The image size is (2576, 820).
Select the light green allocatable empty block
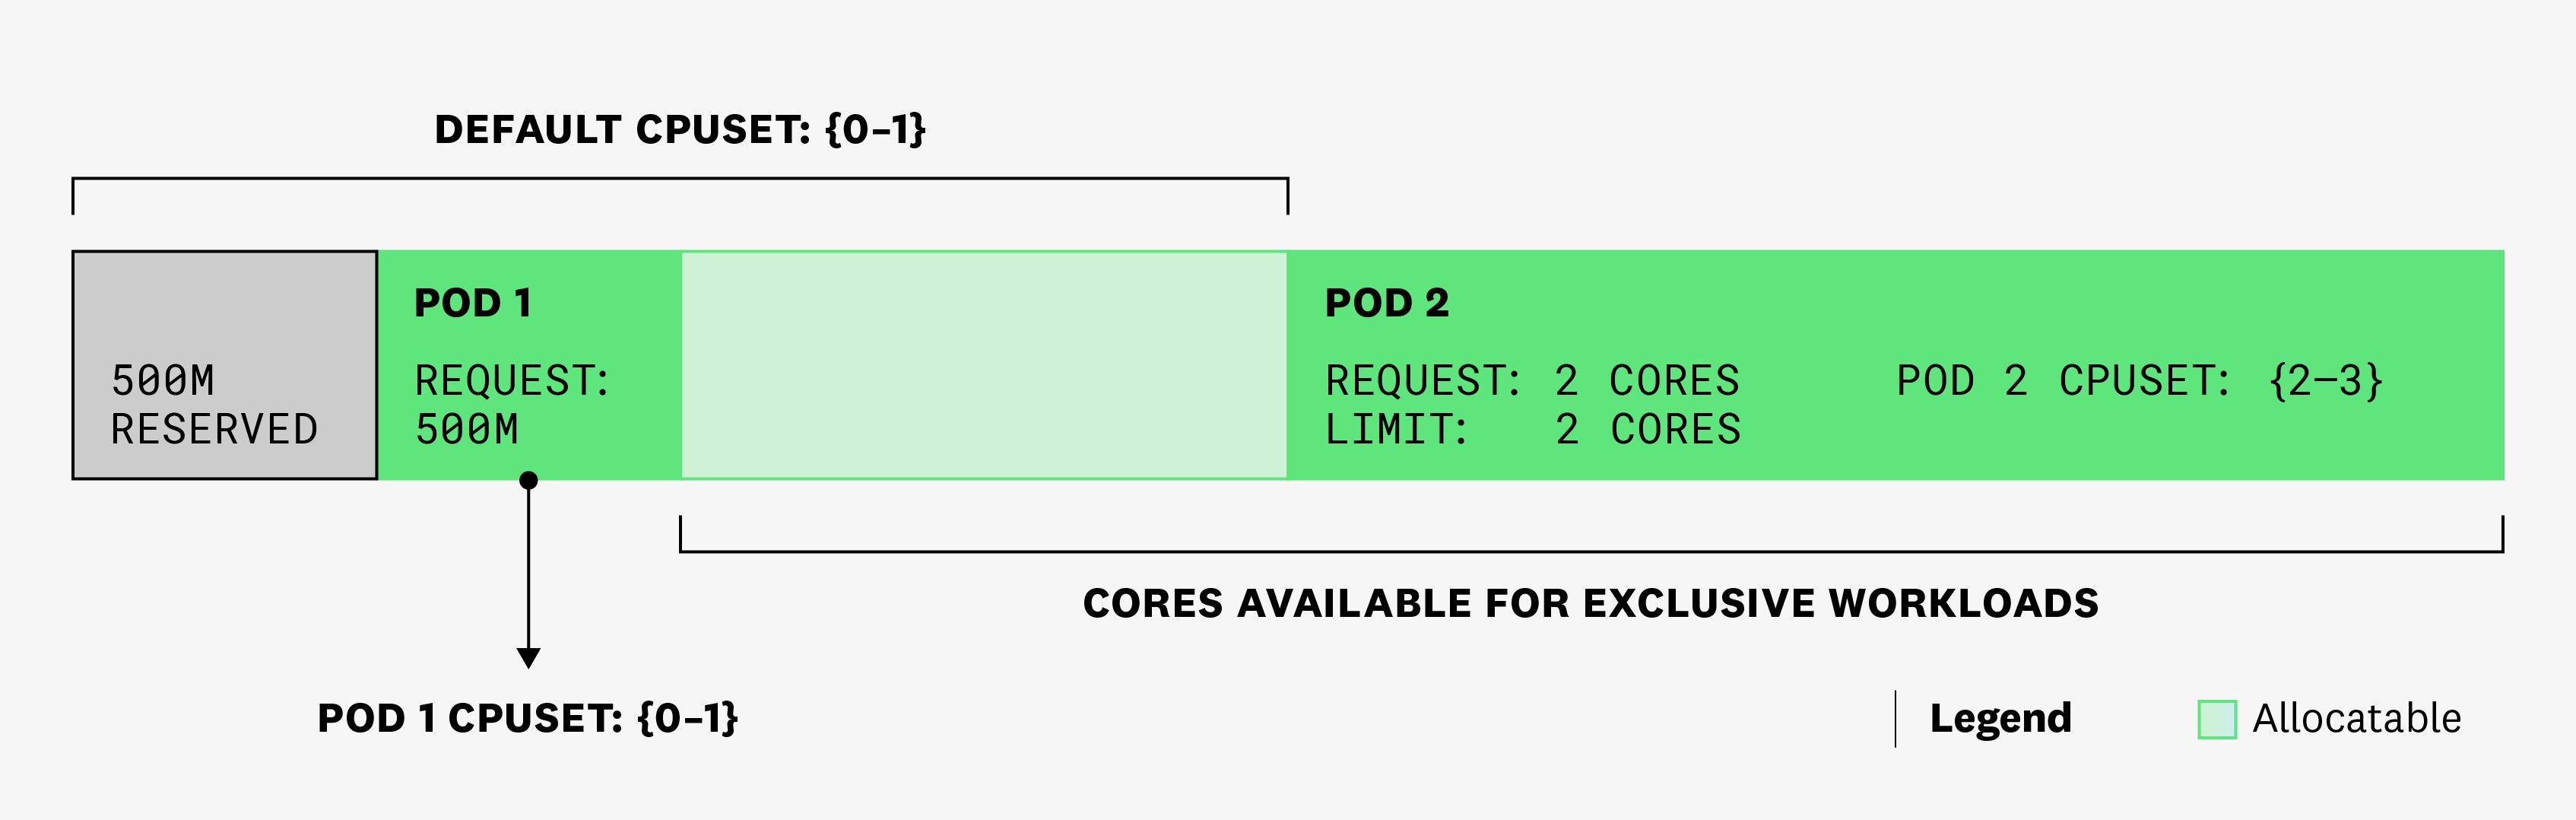coord(984,365)
